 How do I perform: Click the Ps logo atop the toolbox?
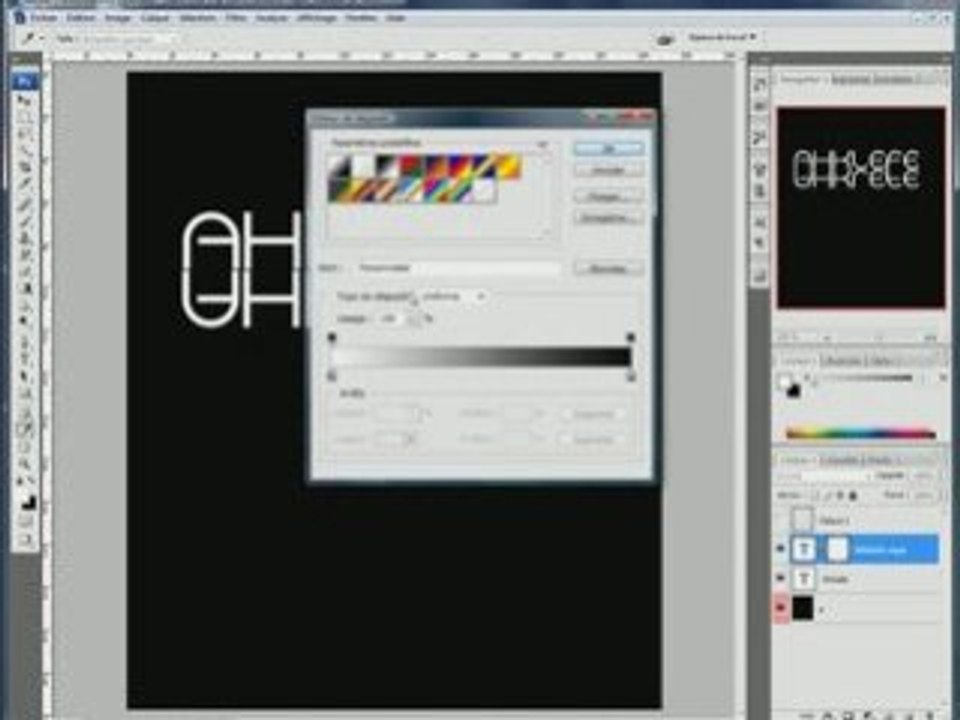[x=26, y=80]
